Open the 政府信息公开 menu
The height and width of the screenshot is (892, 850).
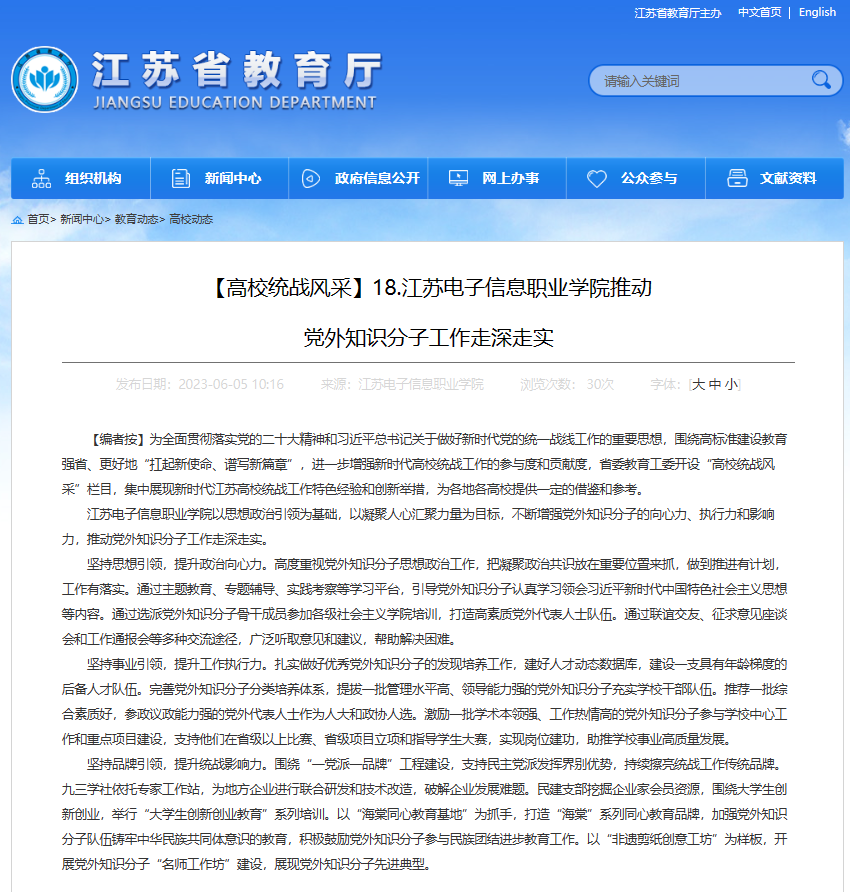pyautogui.click(x=358, y=179)
